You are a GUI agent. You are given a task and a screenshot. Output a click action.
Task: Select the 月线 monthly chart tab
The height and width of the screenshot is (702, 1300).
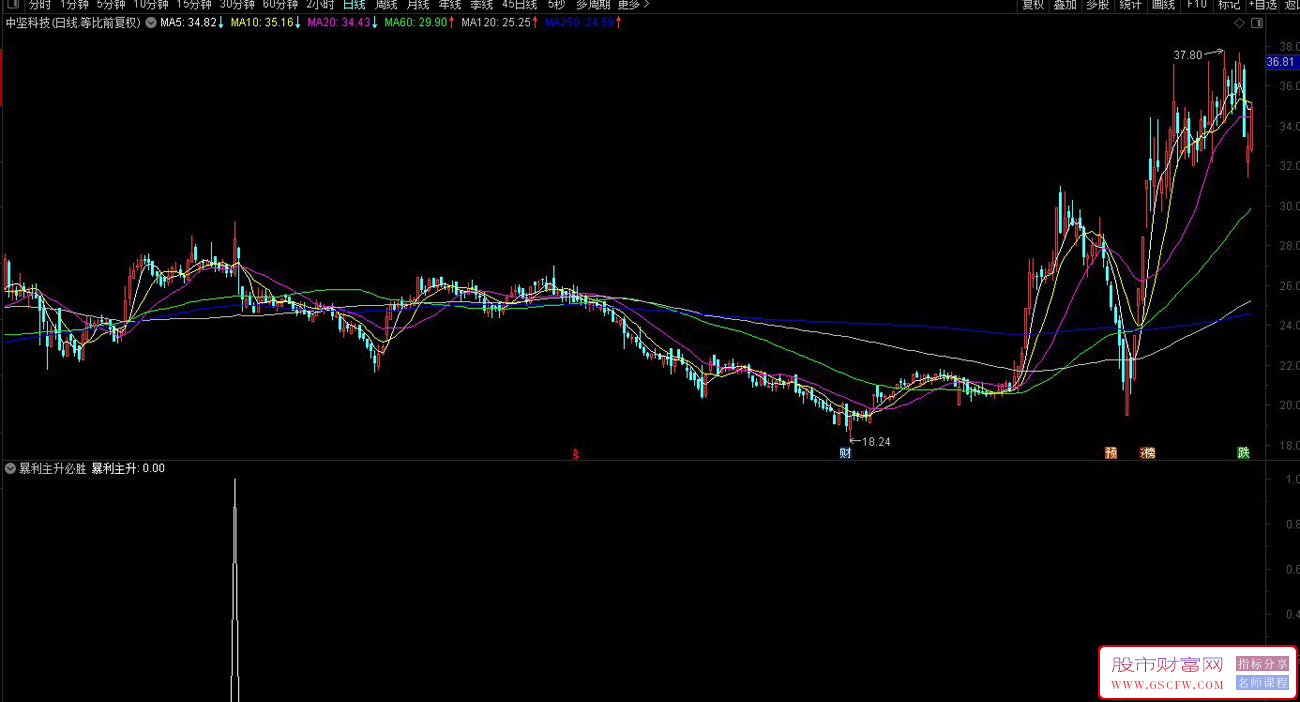click(418, 4)
